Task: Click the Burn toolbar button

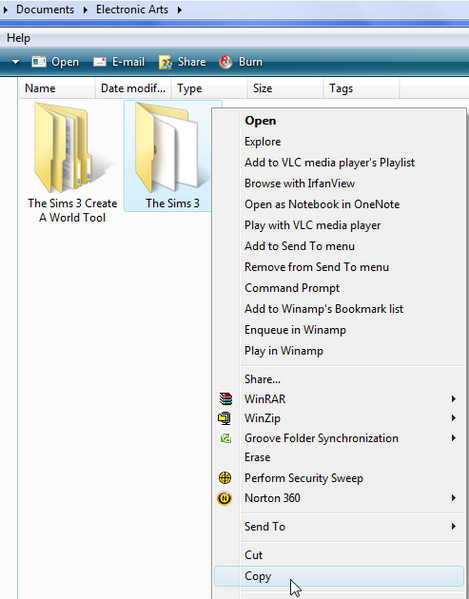Action: pyautogui.click(x=241, y=62)
